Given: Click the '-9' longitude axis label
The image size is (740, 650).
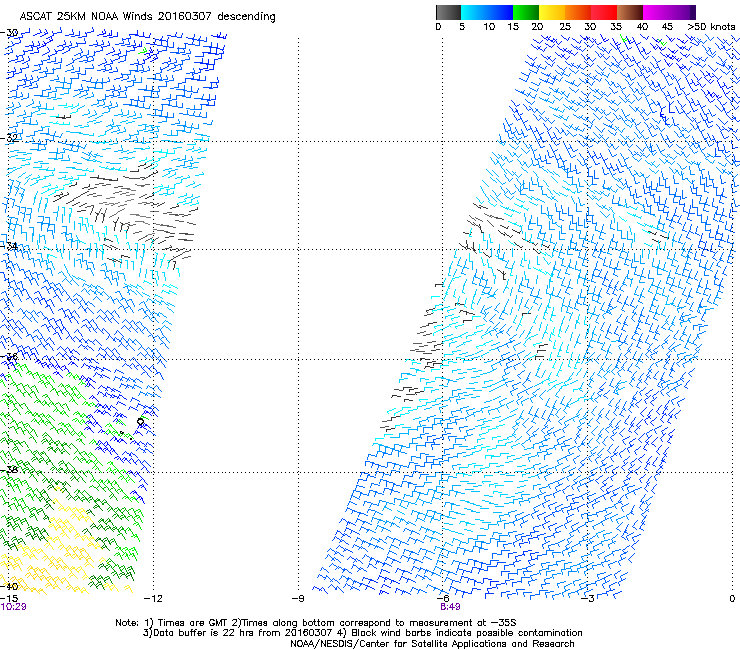Looking at the screenshot, I should 298,599.
